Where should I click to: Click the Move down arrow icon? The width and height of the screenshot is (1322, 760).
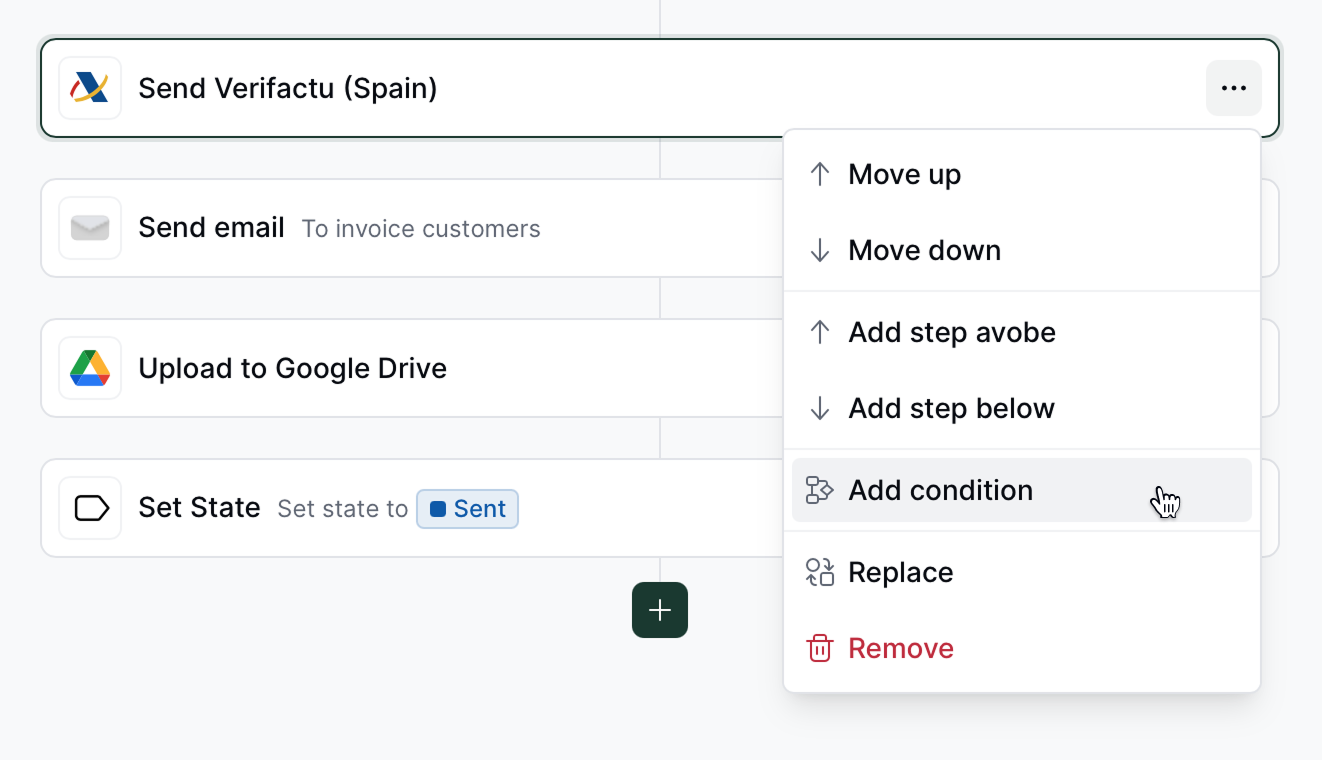(x=820, y=250)
